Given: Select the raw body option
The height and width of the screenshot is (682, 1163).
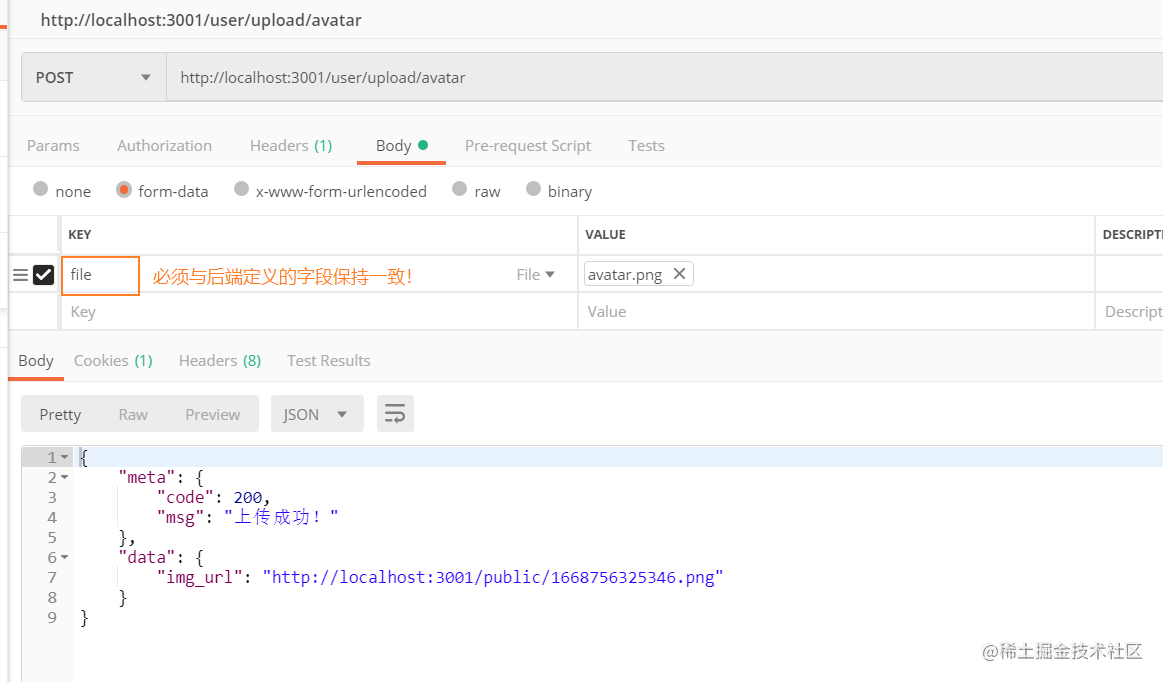Looking at the screenshot, I should pyautogui.click(x=460, y=189).
